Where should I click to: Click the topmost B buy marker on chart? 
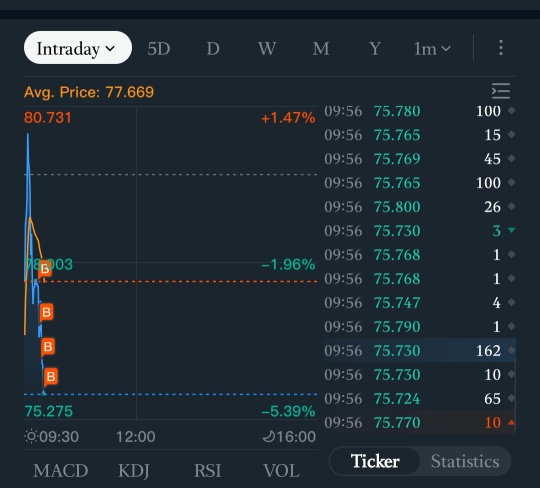(x=45, y=269)
